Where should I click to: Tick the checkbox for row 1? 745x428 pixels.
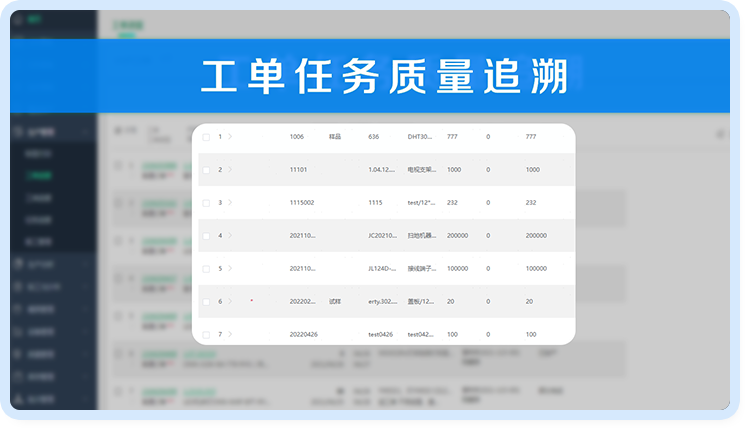(x=206, y=137)
